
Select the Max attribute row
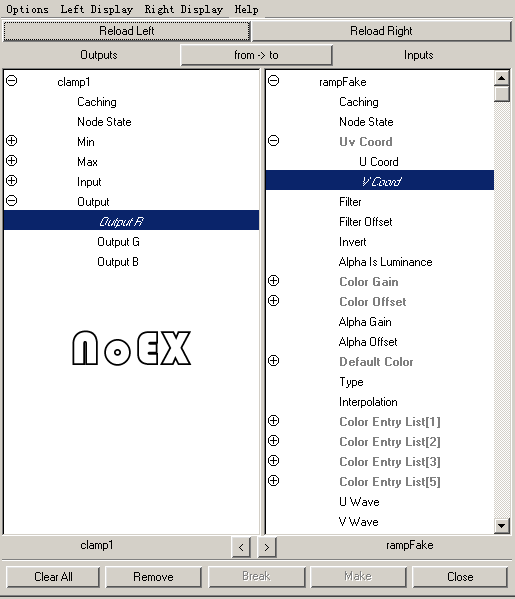coord(87,162)
